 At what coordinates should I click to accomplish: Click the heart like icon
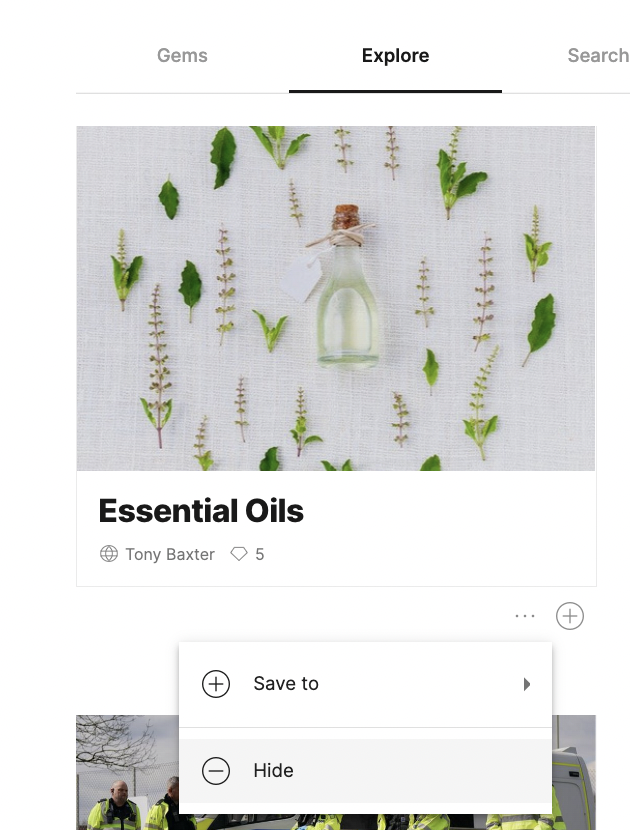coord(239,554)
